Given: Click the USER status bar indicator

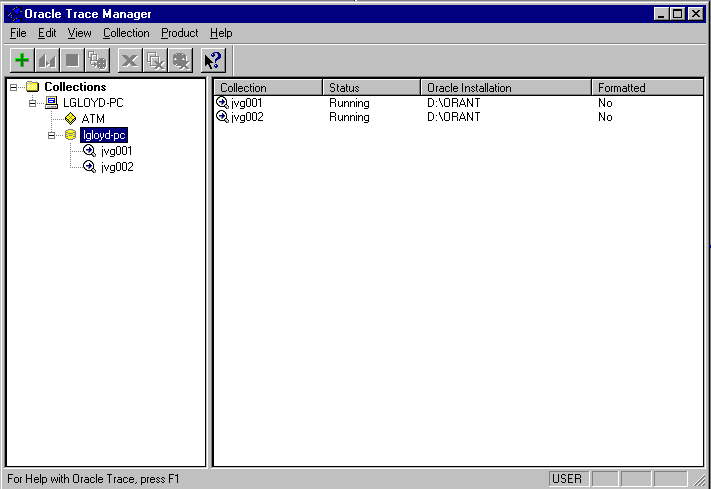Looking at the screenshot, I should coord(569,479).
